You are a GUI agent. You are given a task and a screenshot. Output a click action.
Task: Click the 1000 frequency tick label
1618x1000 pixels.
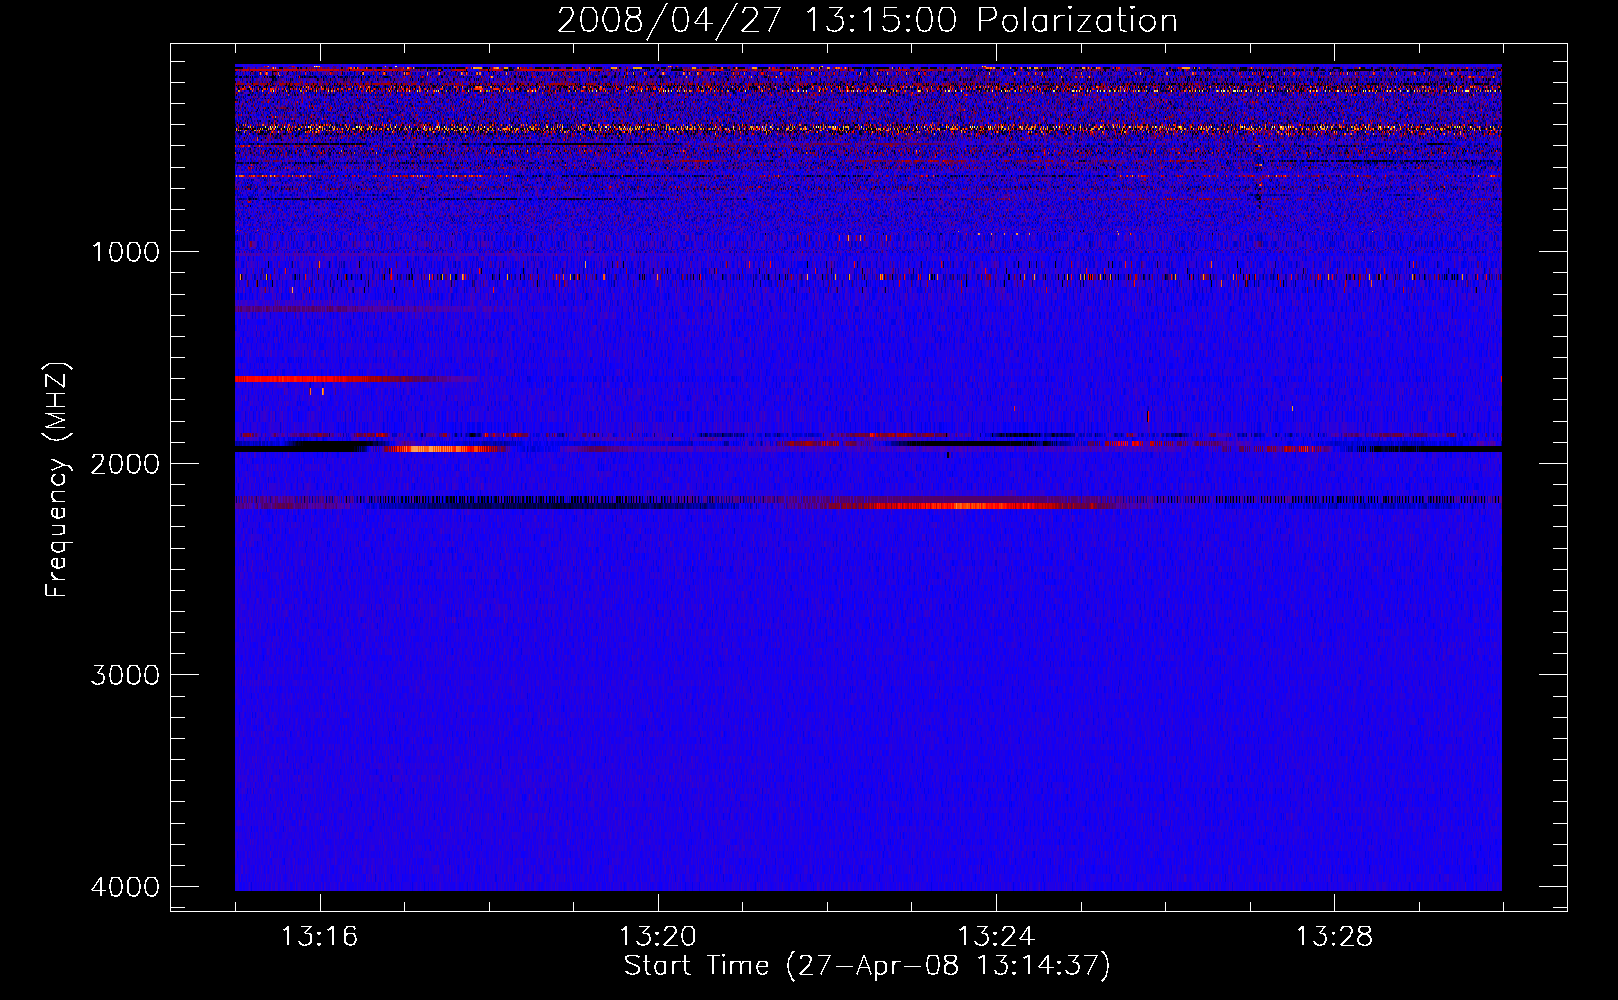tap(125, 251)
